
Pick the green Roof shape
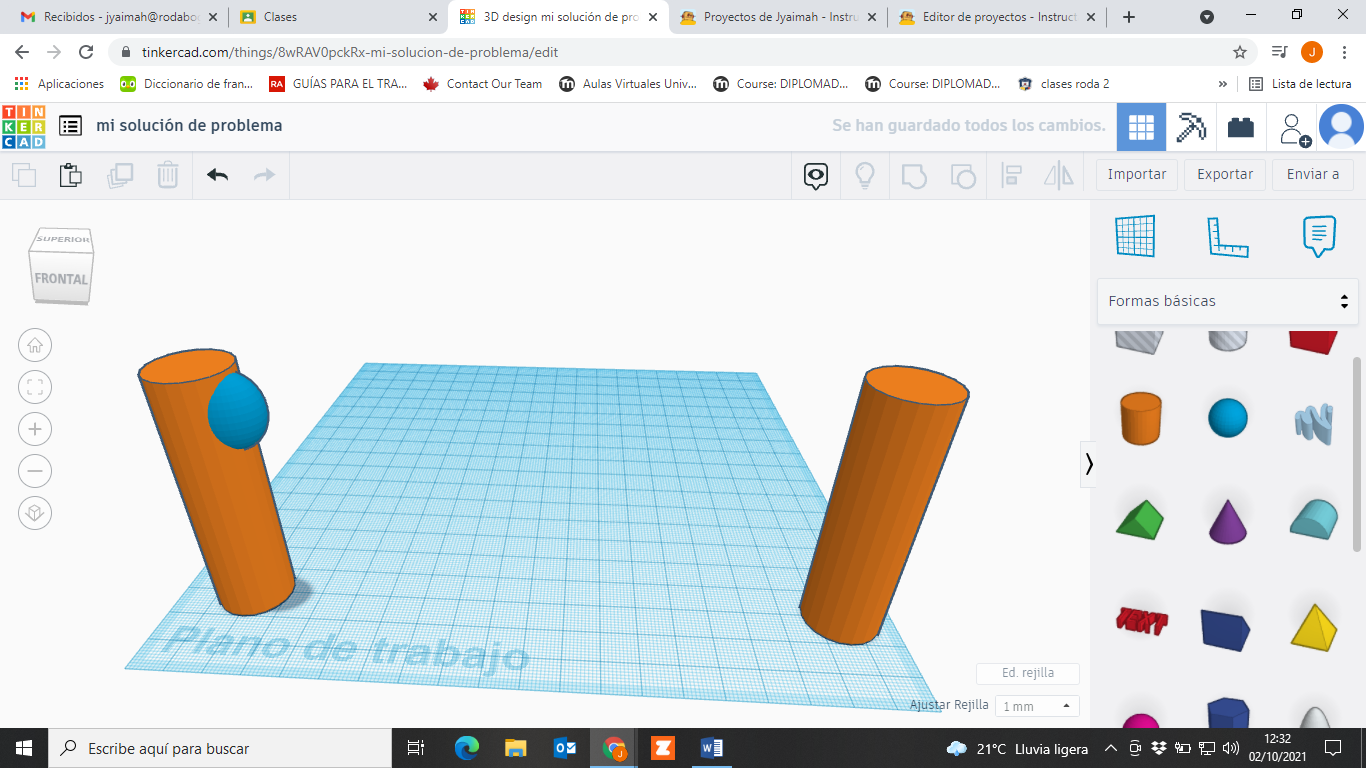pos(1140,521)
